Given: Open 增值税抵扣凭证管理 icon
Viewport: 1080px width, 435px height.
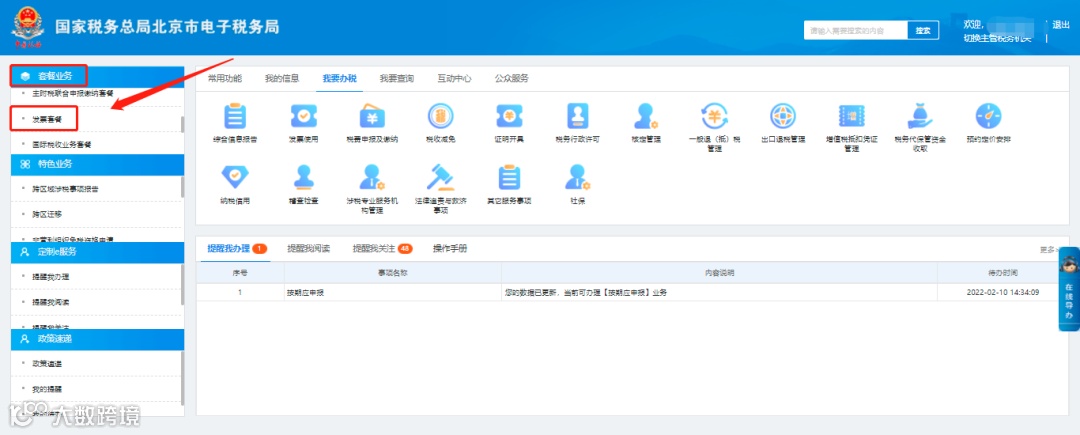Looking at the screenshot, I should coord(851,116).
